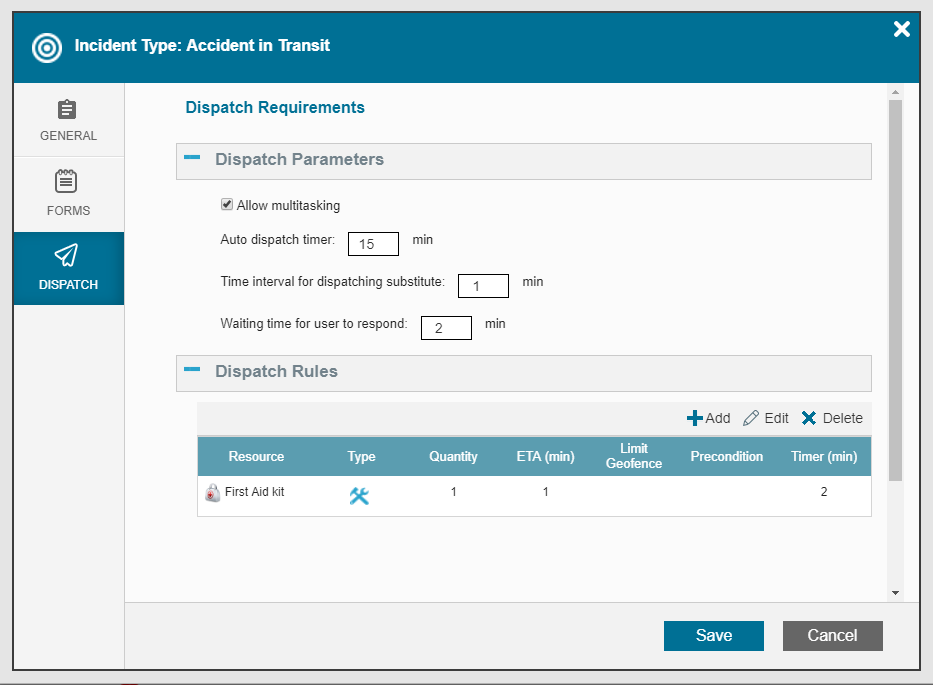Click the Dispatch paper plane icon
Viewport: 933px width, 685px height.
tap(66, 255)
